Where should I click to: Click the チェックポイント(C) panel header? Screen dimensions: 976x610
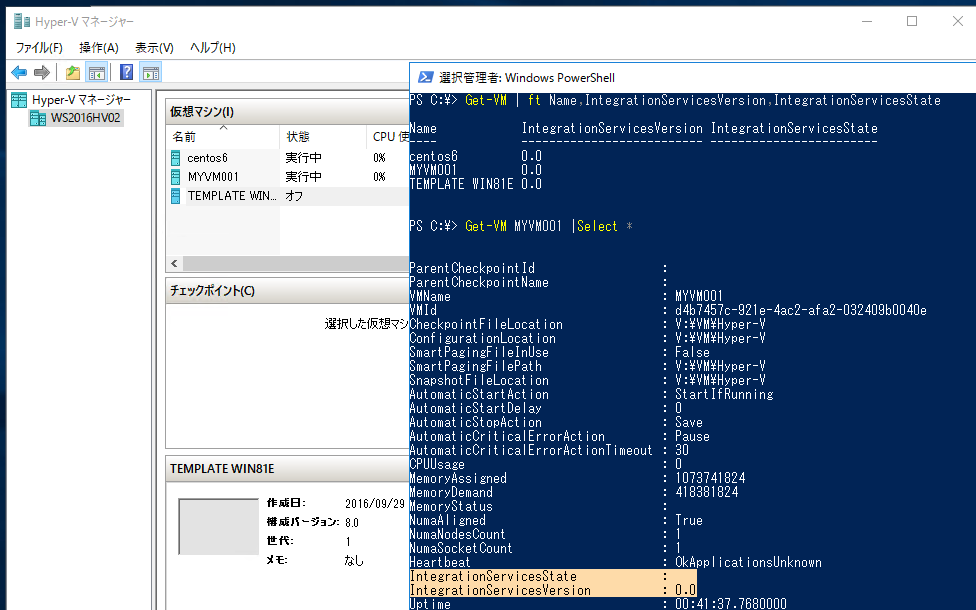[288, 291]
